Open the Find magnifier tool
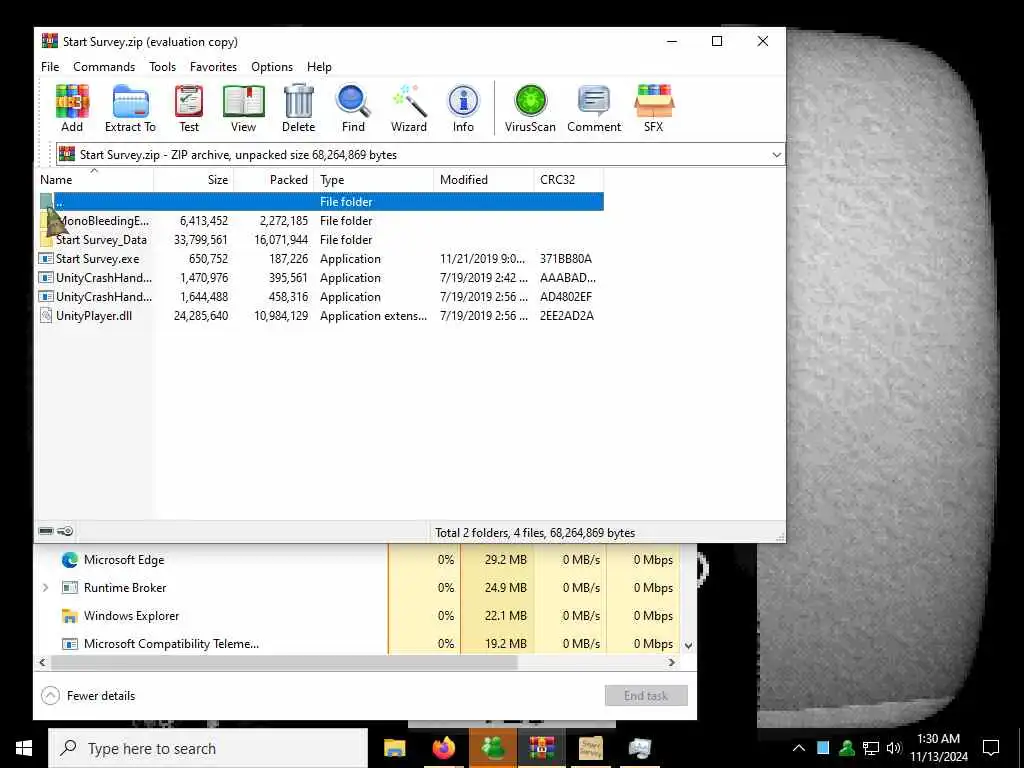The height and width of the screenshot is (768, 1024). (x=353, y=108)
